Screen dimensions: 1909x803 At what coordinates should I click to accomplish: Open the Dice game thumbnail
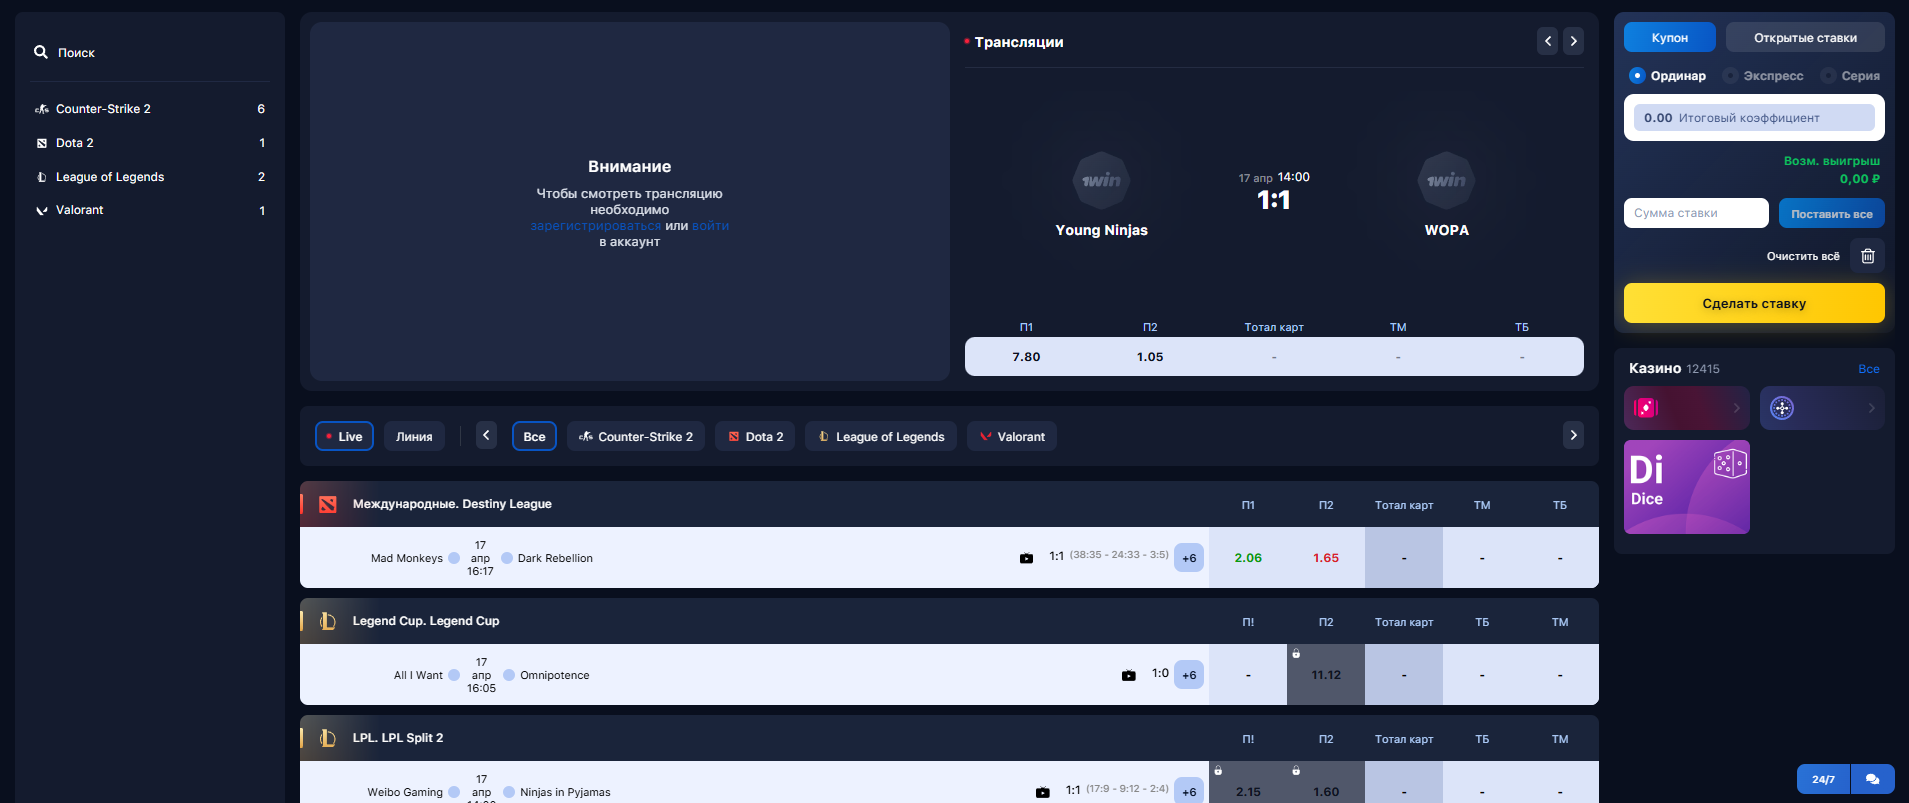[x=1687, y=487]
